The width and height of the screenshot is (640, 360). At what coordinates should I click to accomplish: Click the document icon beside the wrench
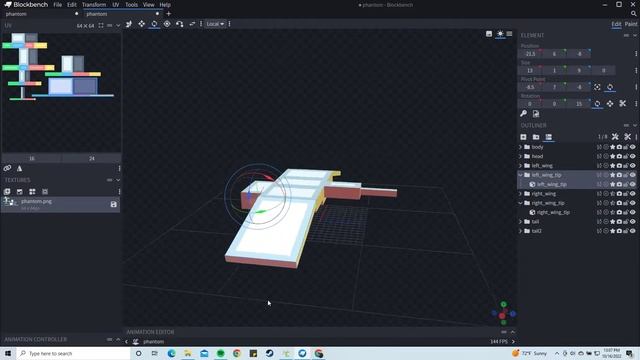tap(536, 114)
